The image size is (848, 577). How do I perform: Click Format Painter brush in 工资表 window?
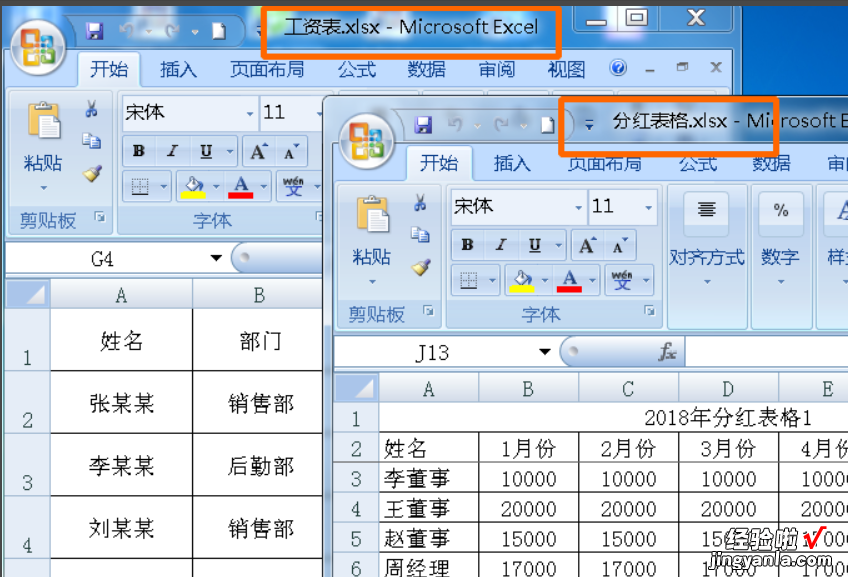click(x=92, y=174)
